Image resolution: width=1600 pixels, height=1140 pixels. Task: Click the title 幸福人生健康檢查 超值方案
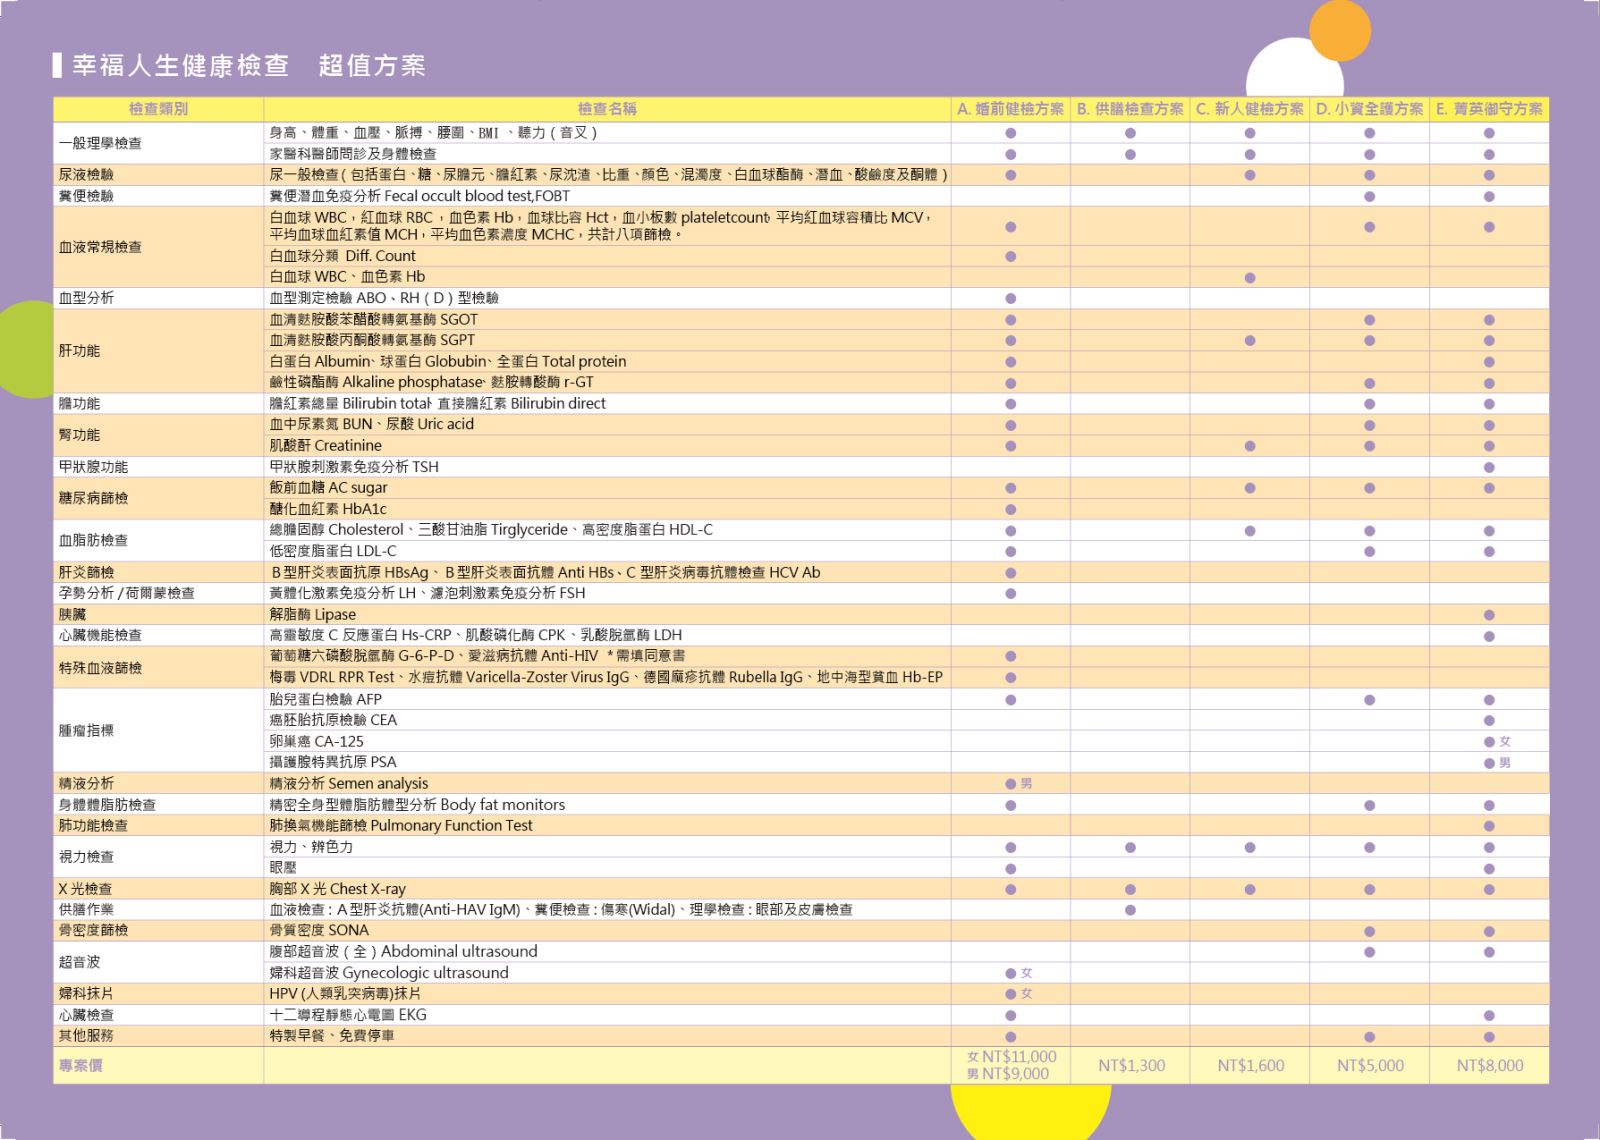249,66
